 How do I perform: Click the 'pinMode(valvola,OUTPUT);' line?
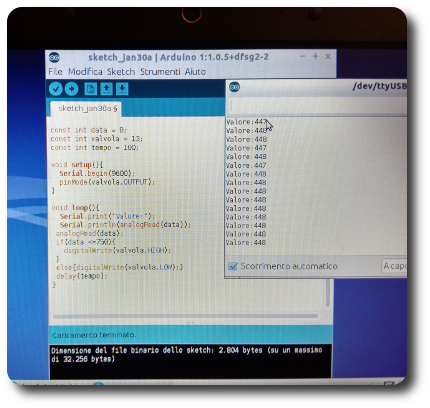point(107,182)
